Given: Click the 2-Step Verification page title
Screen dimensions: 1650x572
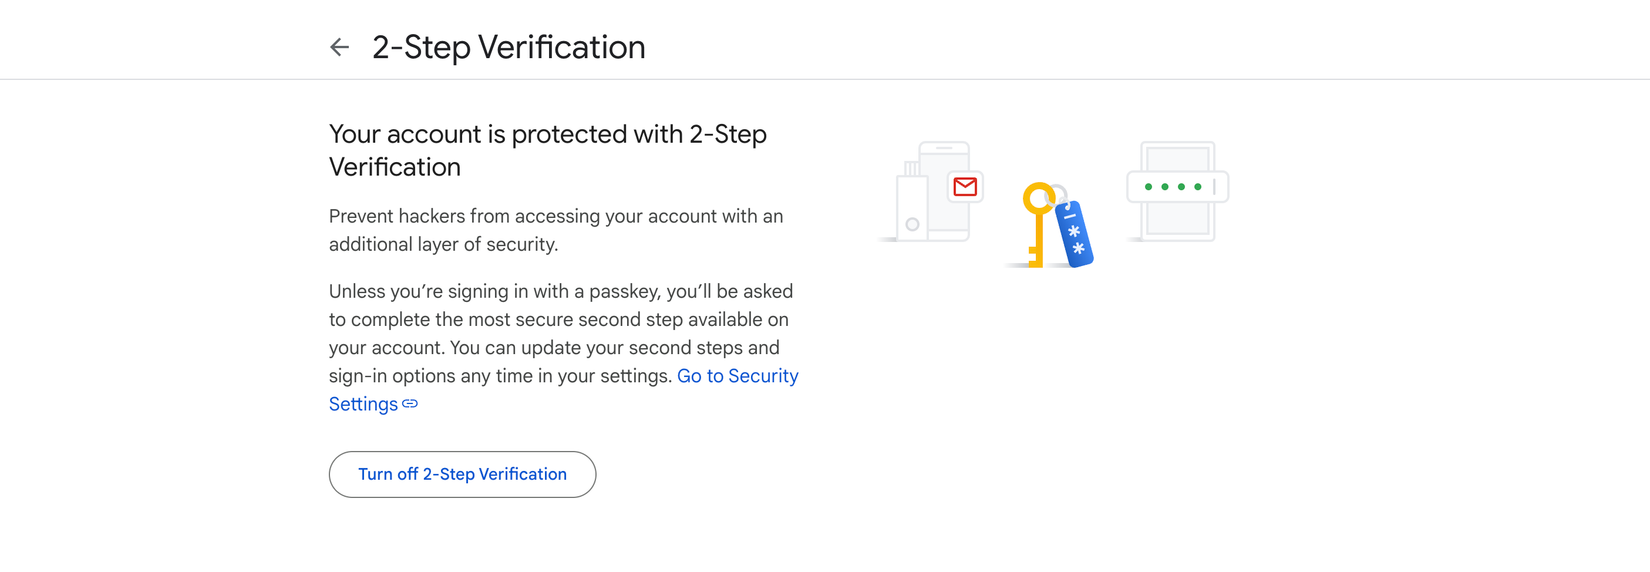Looking at the screenshot, I should [x=509, y=47].
